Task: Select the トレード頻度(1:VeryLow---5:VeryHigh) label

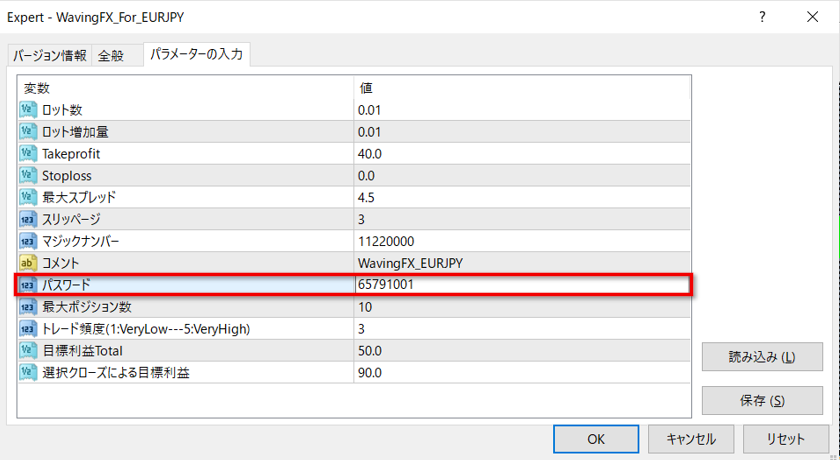Action: point(146,329)
